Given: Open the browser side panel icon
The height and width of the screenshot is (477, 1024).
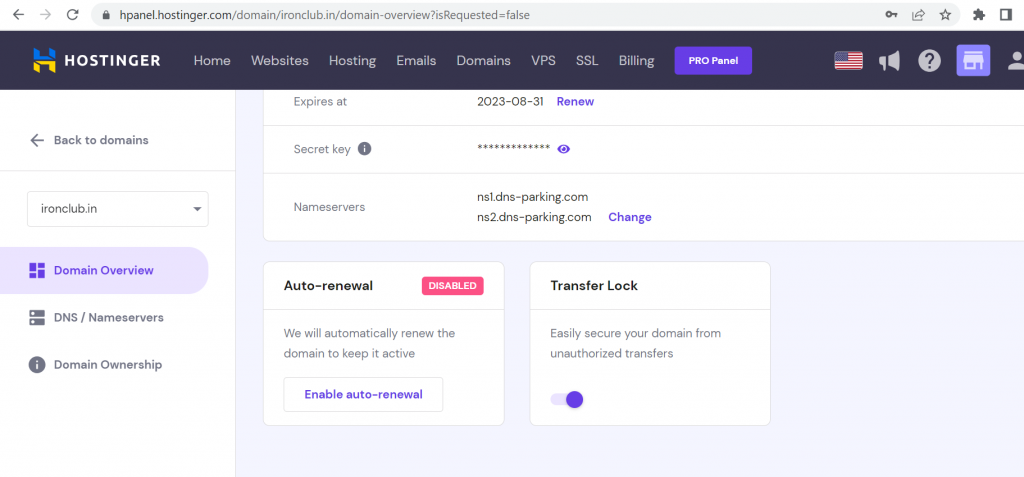Looking at the screenshot, I should [x=1006, y=14].
